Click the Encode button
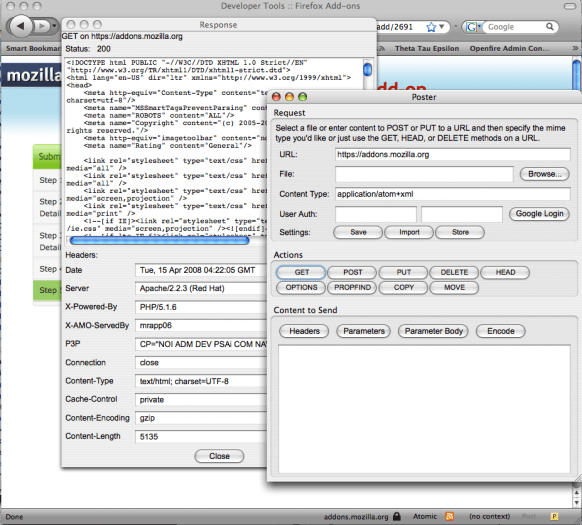 (x=501, y=331)
